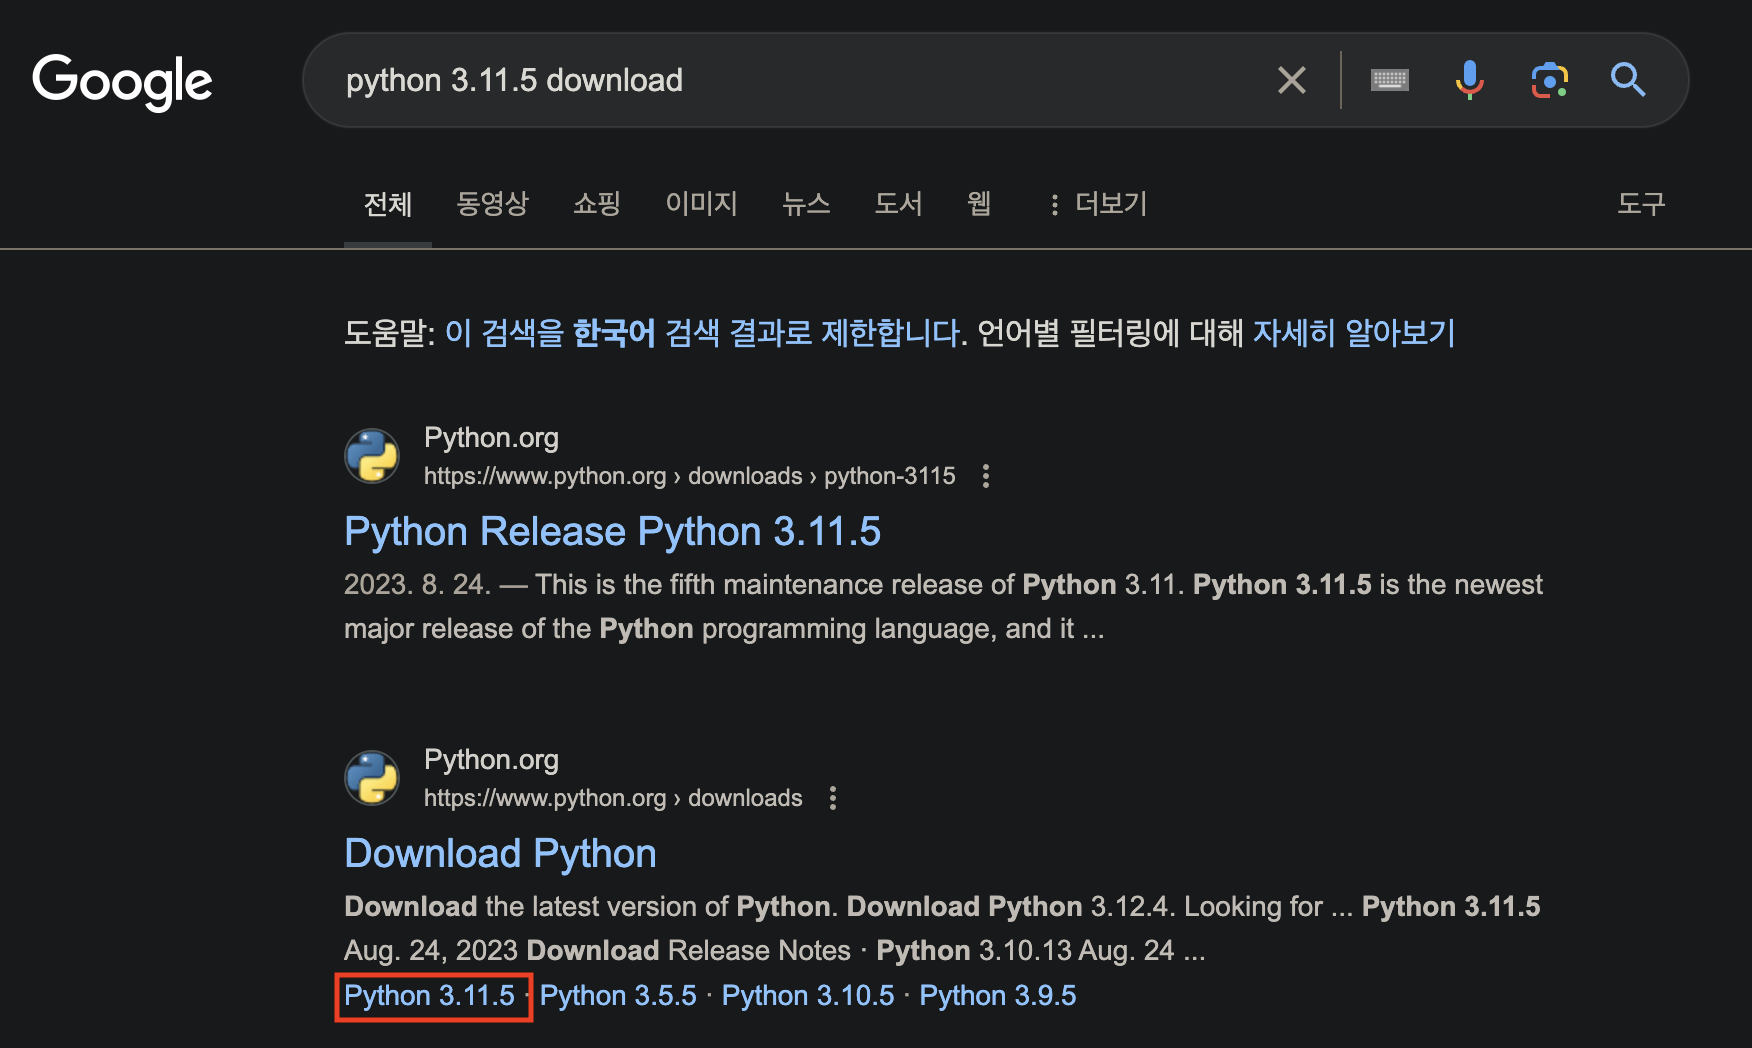This screenshot has width=1752, height=1048.
Task: Click Python.org site name of first result
Action: point(491,438)
